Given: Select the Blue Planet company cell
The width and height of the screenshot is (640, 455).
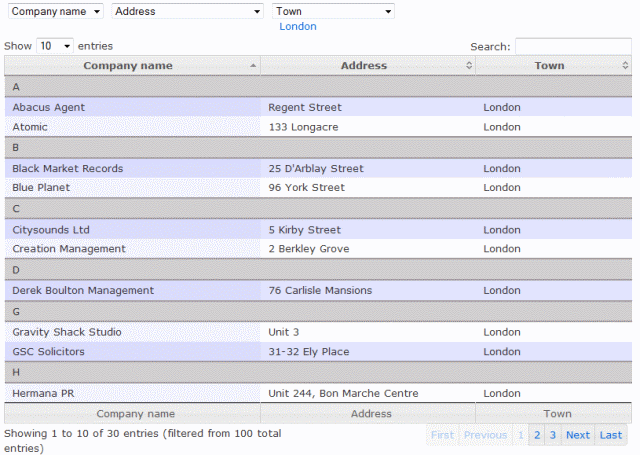Looking at the screenshot, I should 132,188.
